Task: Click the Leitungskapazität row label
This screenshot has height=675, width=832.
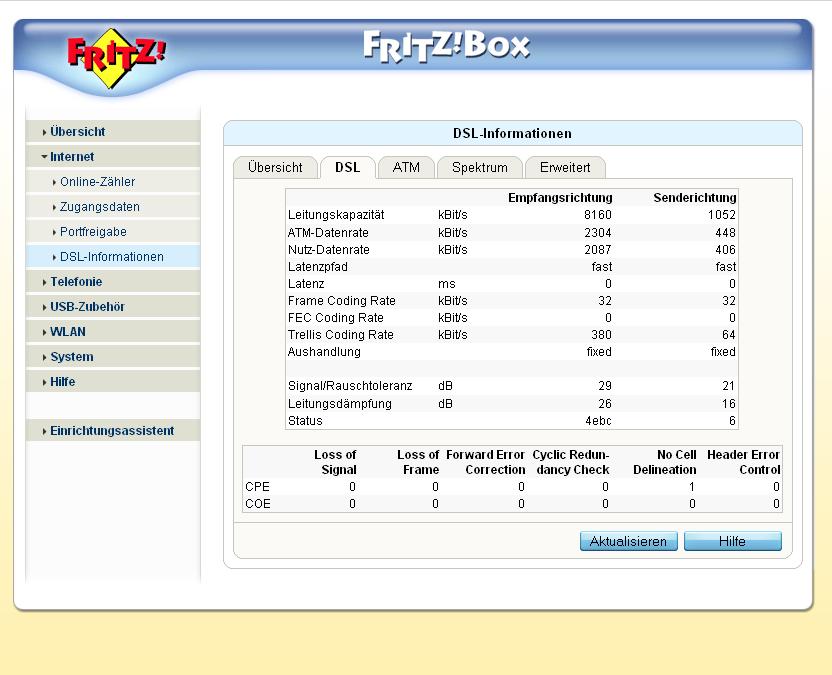Action: [x=336, y=215]
